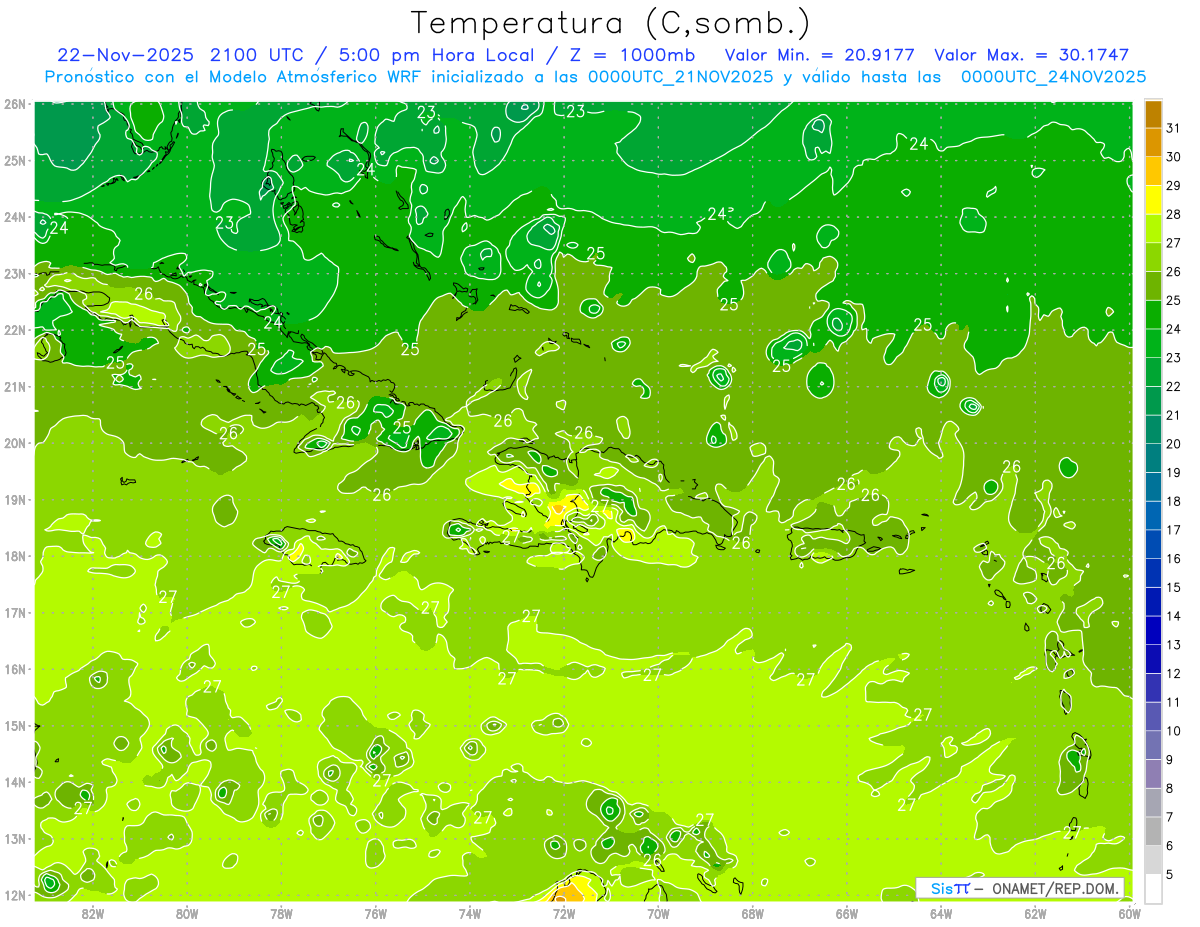Click the 74W longitude axis label
The width and height of the screenshot is (1200, 927).
(x=470, y=912)
